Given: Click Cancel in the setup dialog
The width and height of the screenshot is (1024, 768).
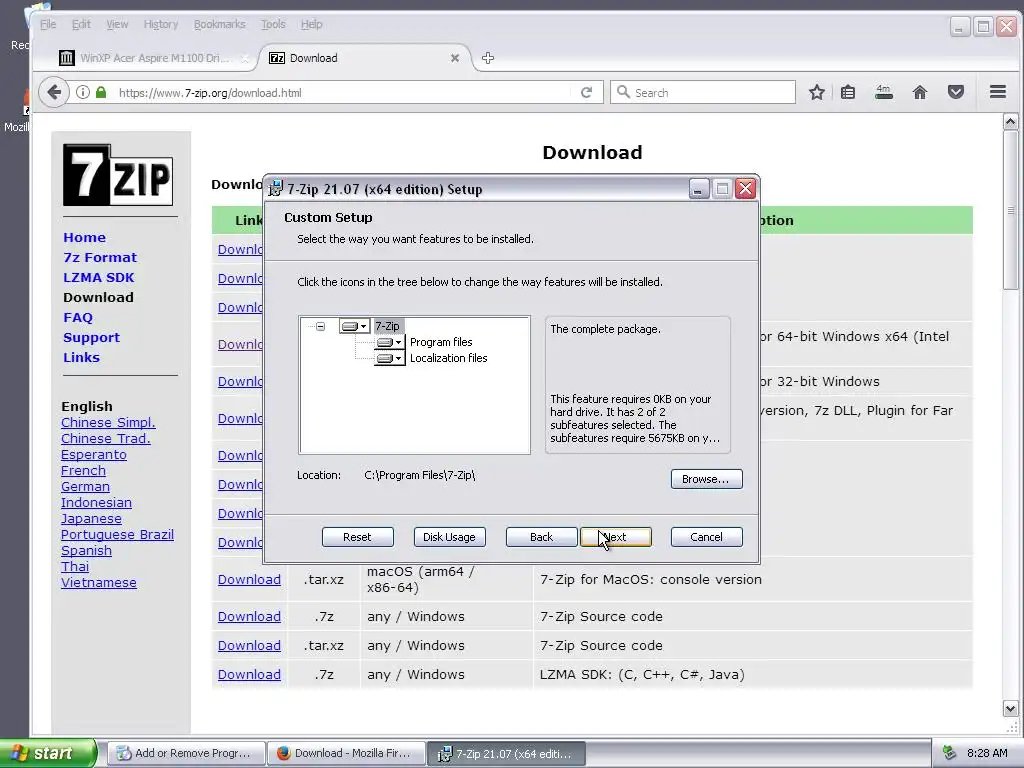Looking at the screenshot, I should coord(707,537).
